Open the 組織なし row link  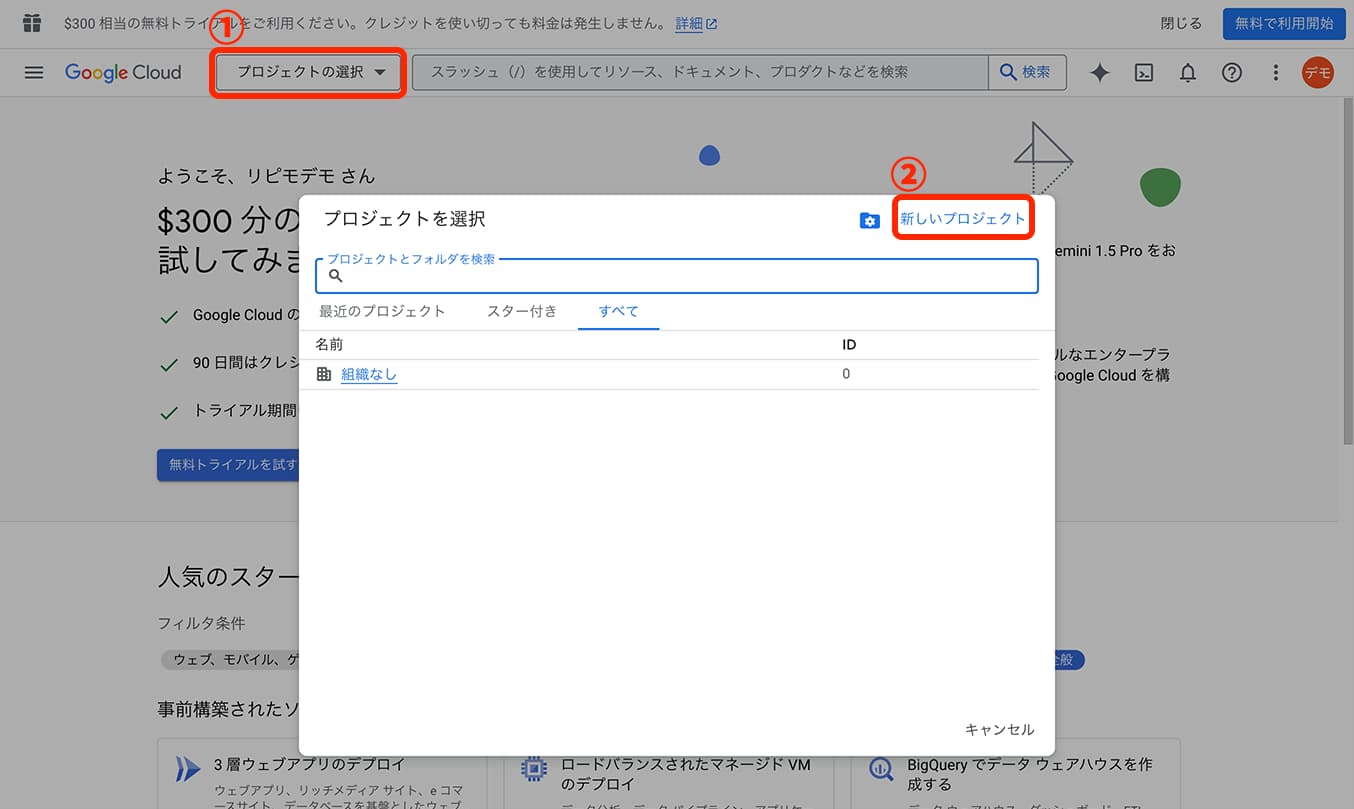pyautogui.click(x=369, y=374)
